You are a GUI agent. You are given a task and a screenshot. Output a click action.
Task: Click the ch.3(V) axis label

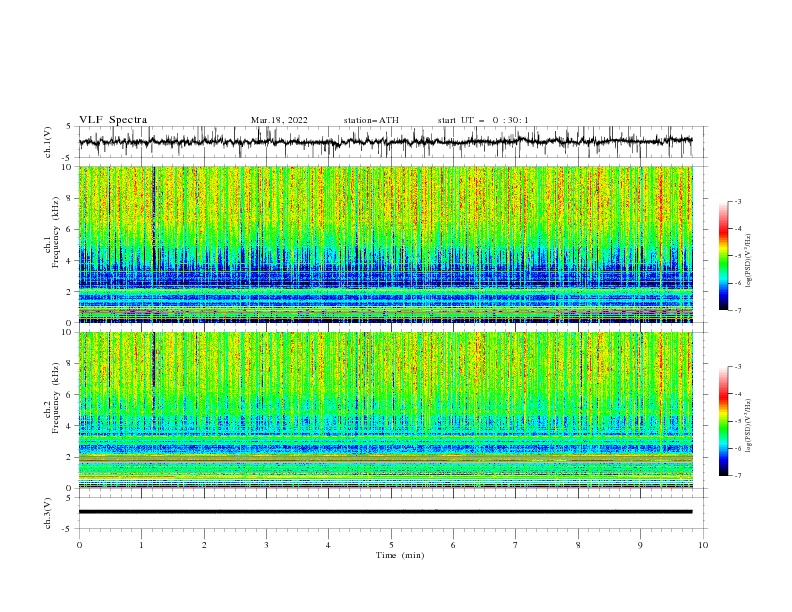click(48, 513)
